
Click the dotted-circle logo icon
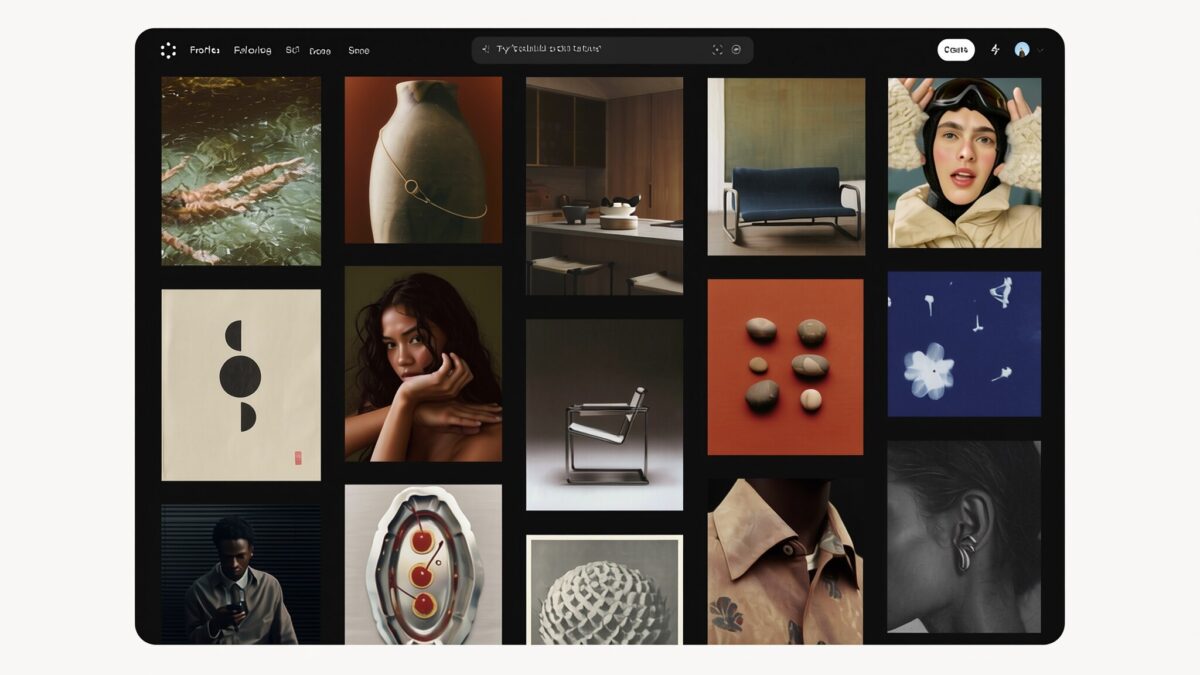click(x=168, y=50)
